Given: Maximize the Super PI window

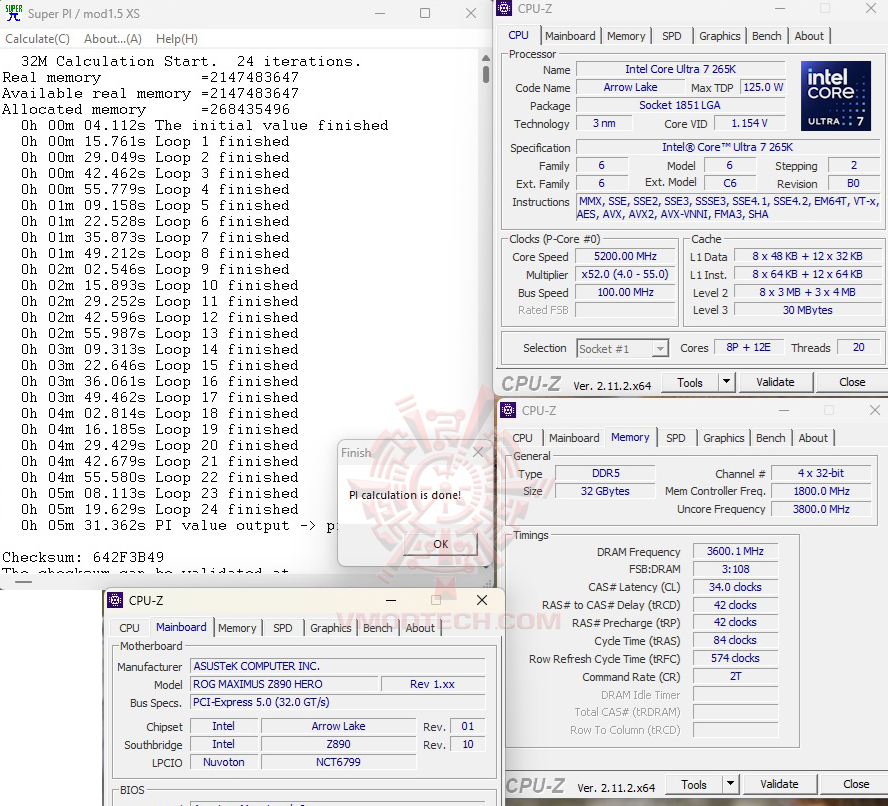Looking at the screenshot, I should (425, 13).
